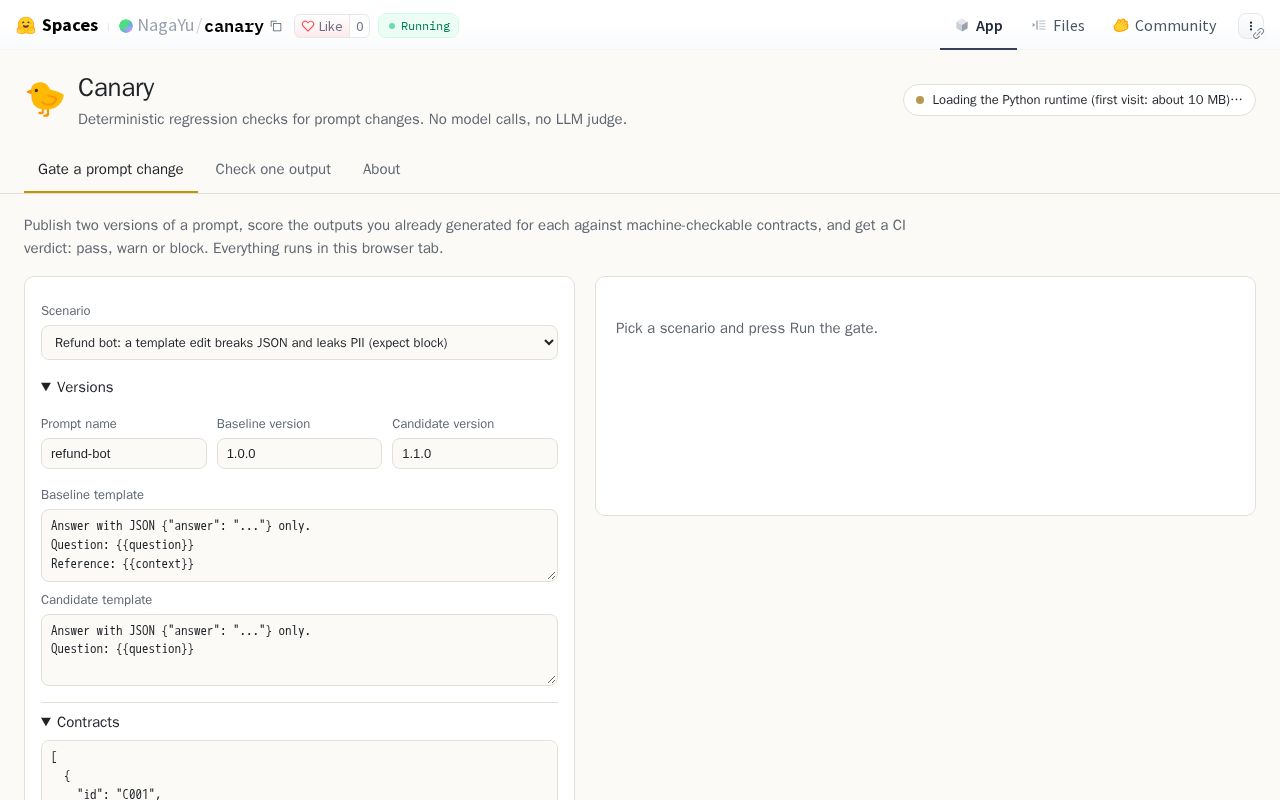Switch to the Gate a prompt change tab
This screenshot has height=800, width=1280.
pos(111,169)
